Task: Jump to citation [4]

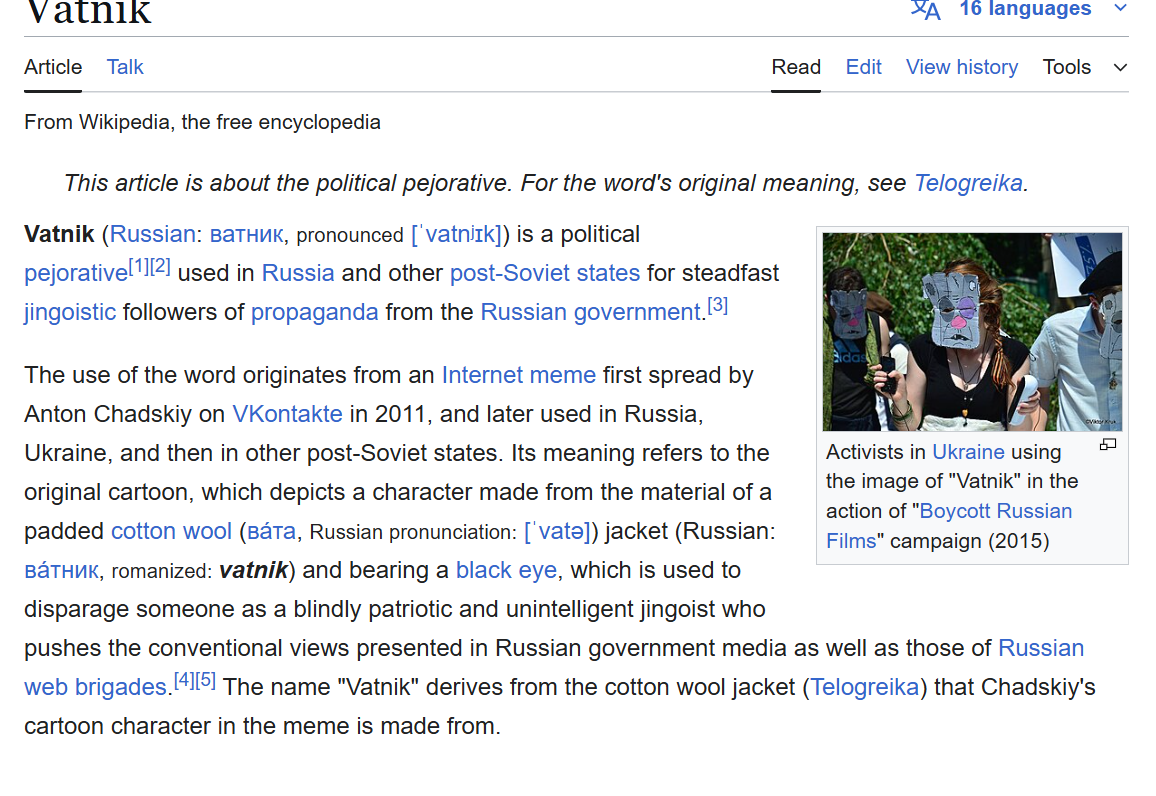Action: point(184,680)
